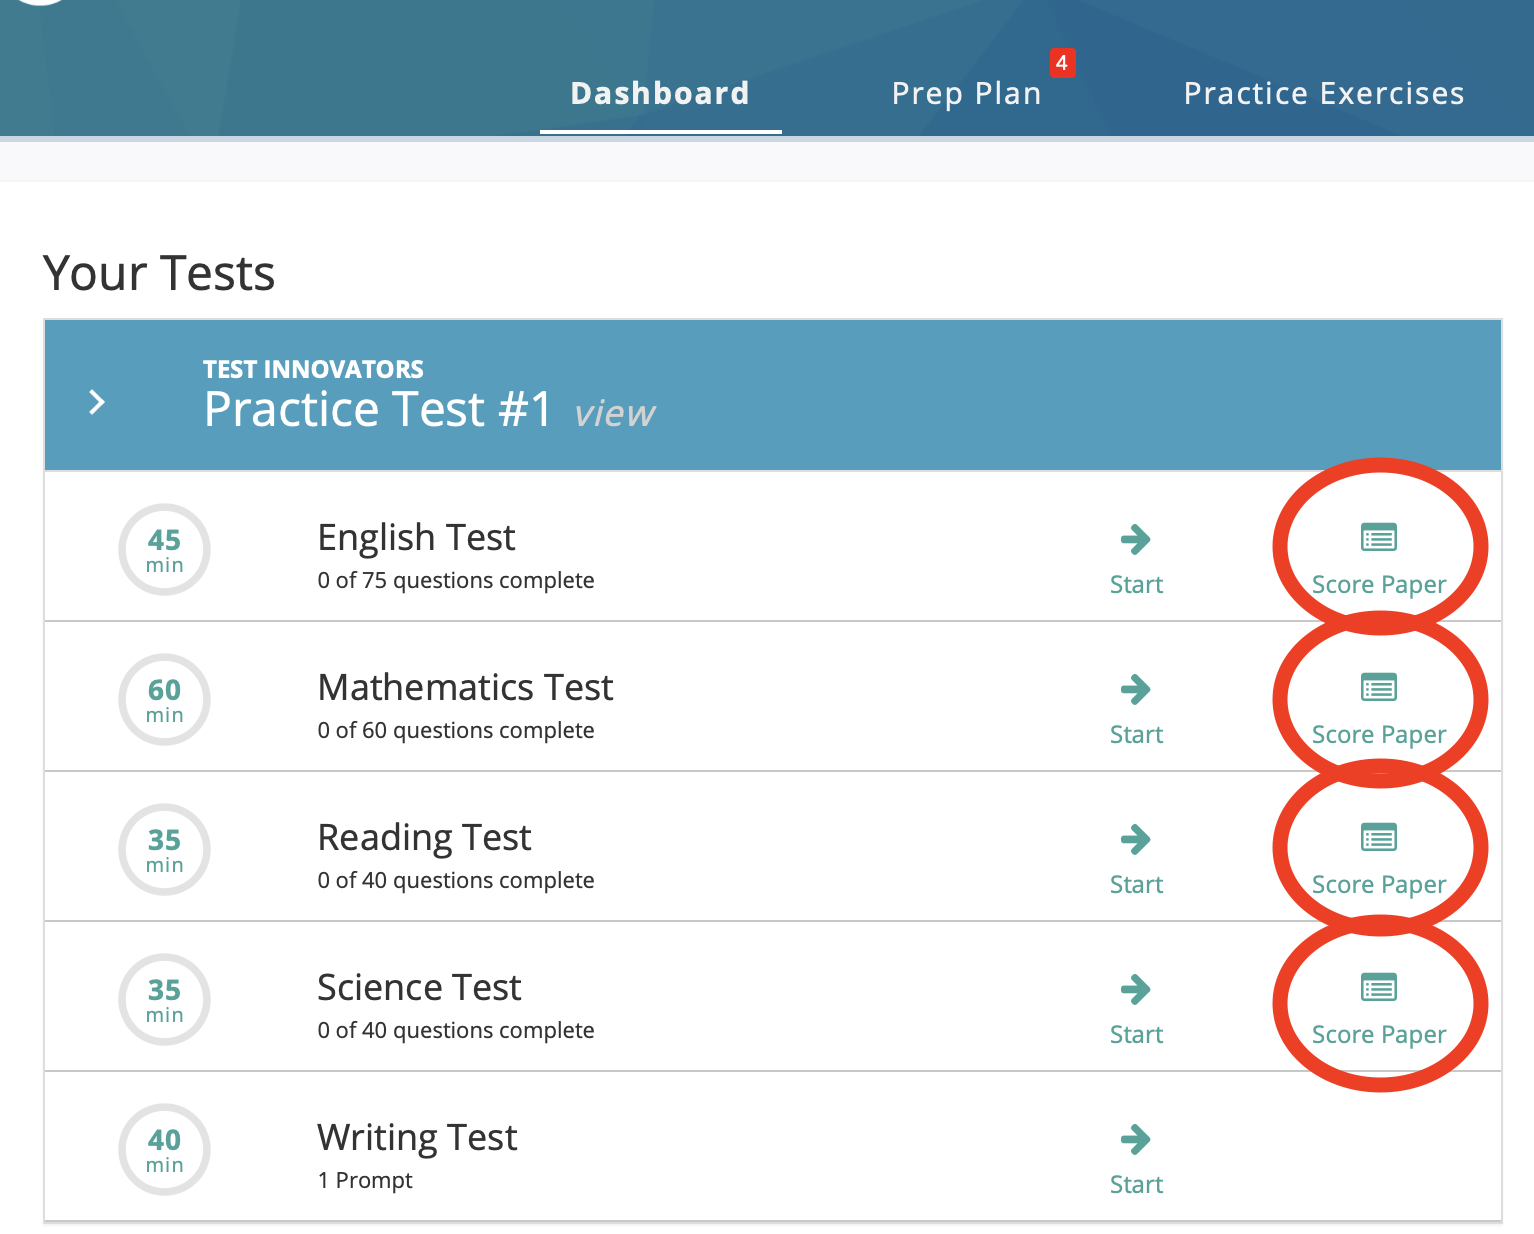Open the Science Test score paper icon
This screenshot has width=1534, height=1234.
[1378, 988]
